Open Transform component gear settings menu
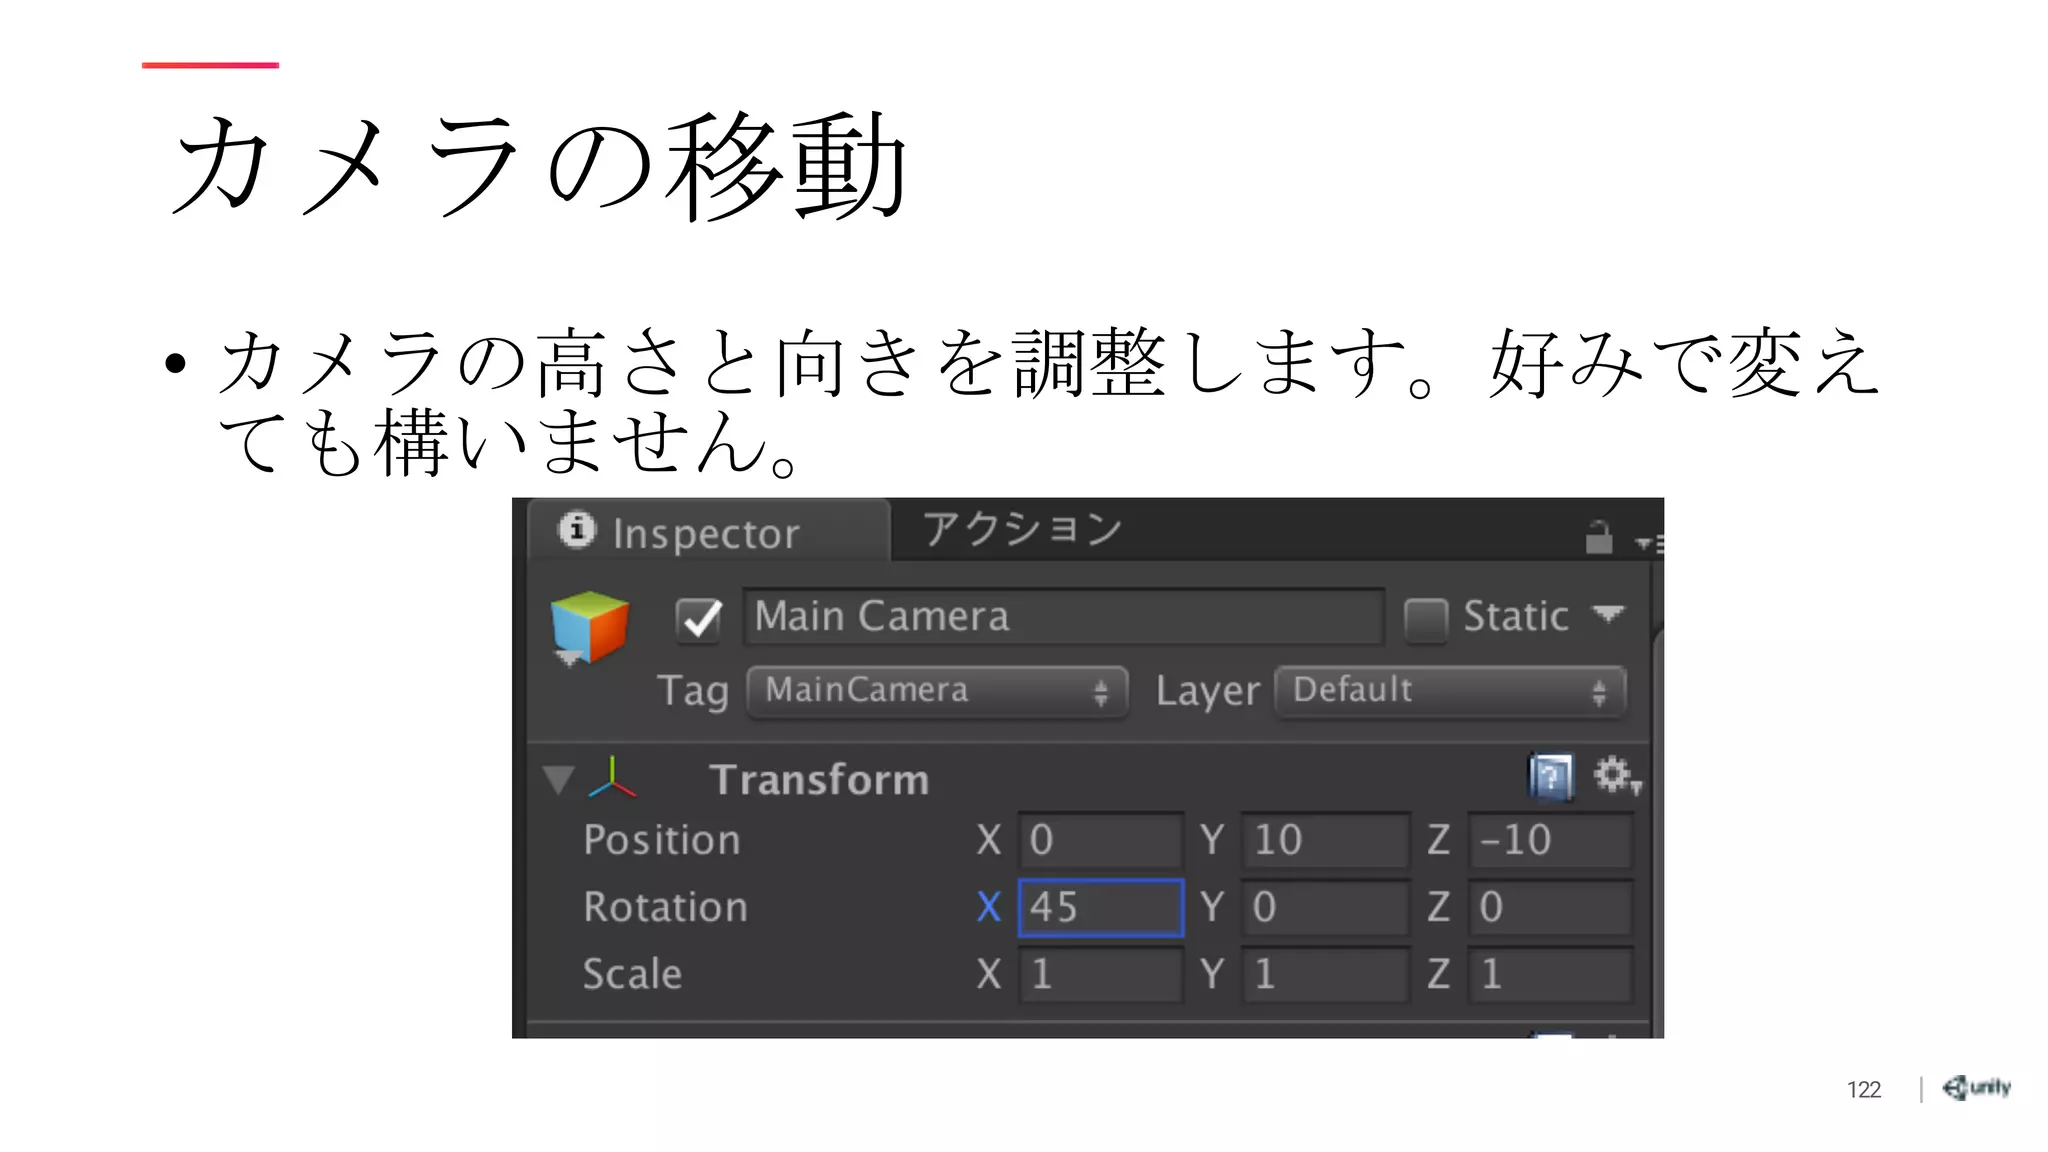 1614,776
